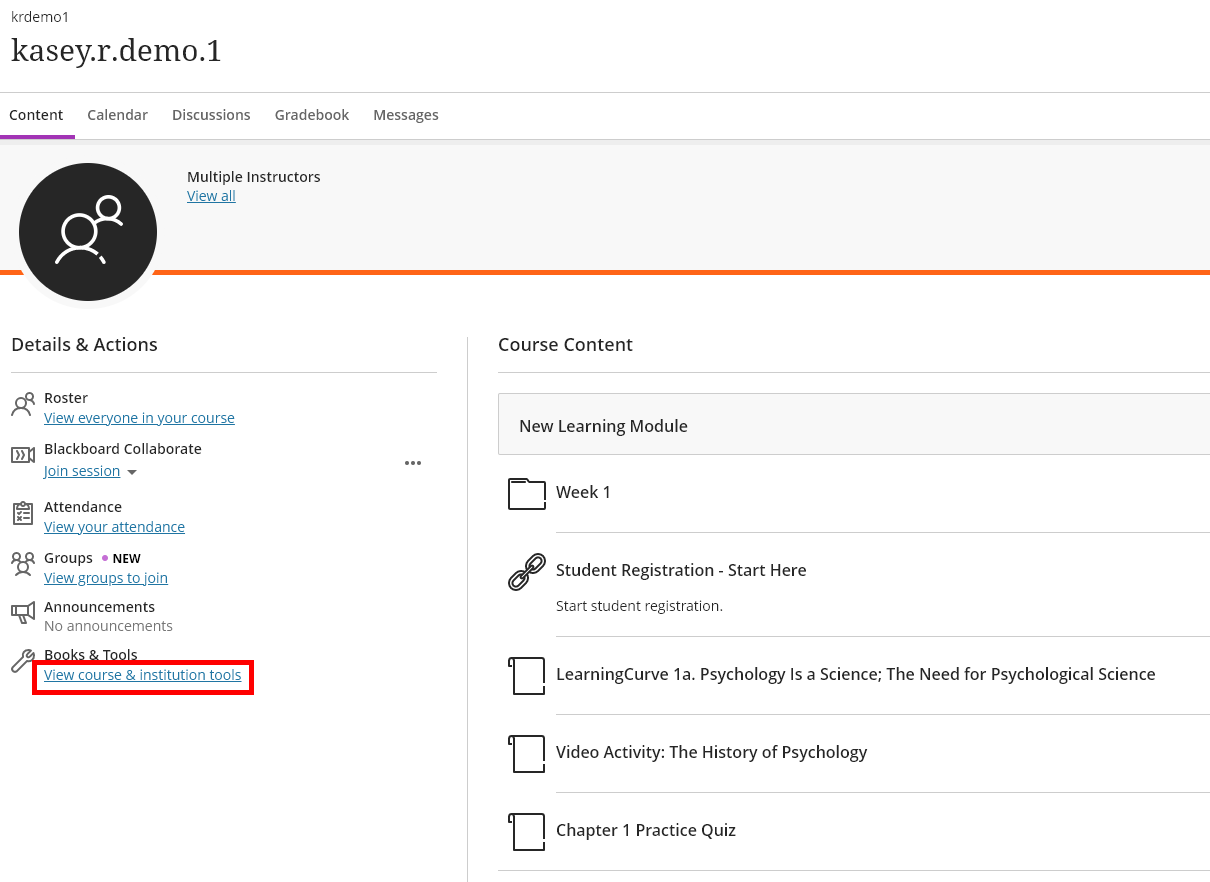Click the Attendance clipboard icon
Viewport: 1210px width, 882px height.
[23, 513]
